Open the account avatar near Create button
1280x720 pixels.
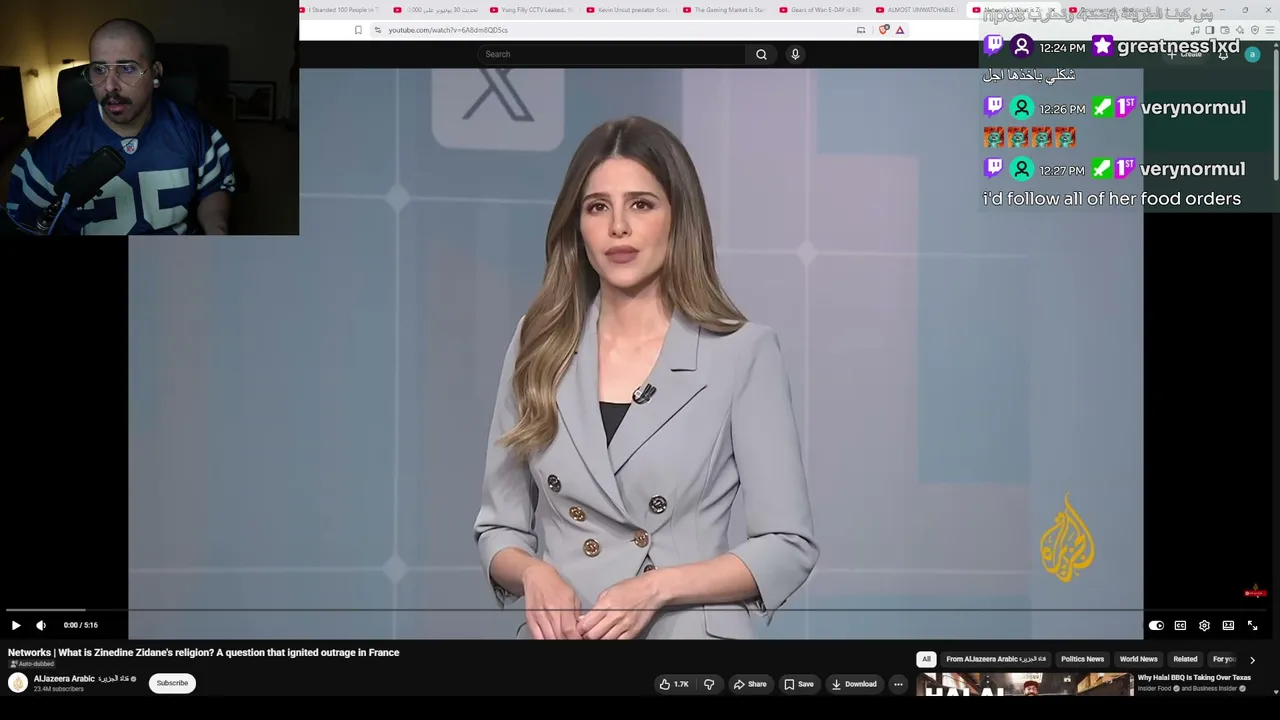point(1252,54)
